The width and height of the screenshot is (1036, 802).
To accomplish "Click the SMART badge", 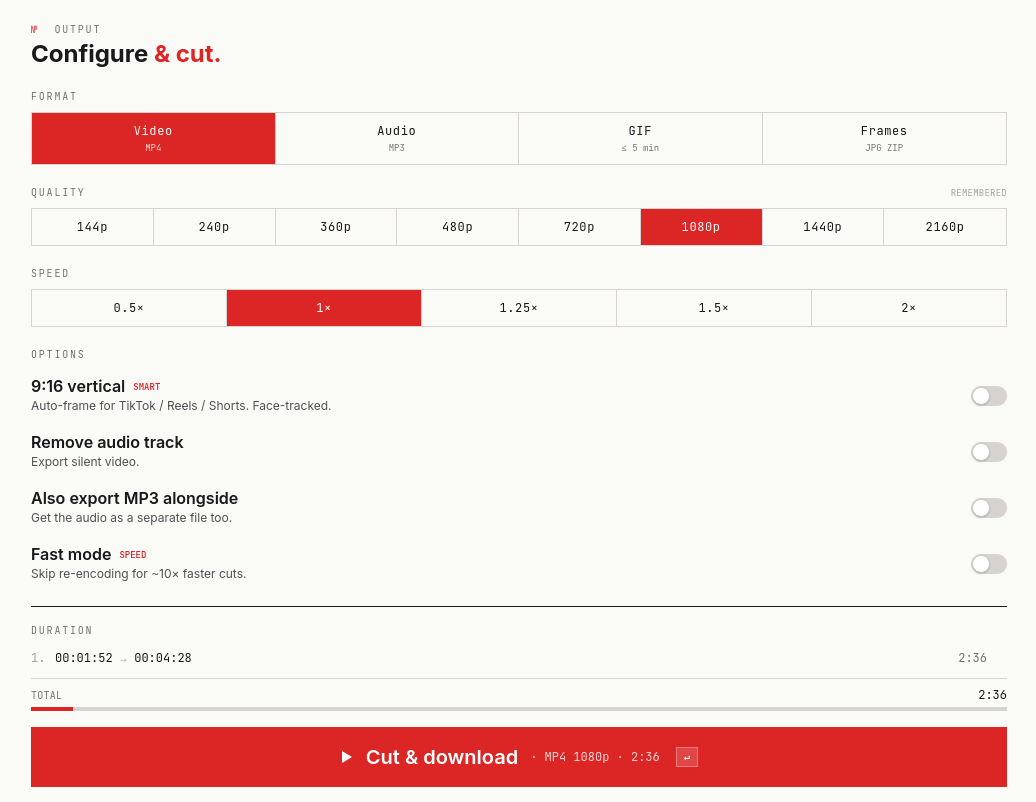I will tap(147, 387).
